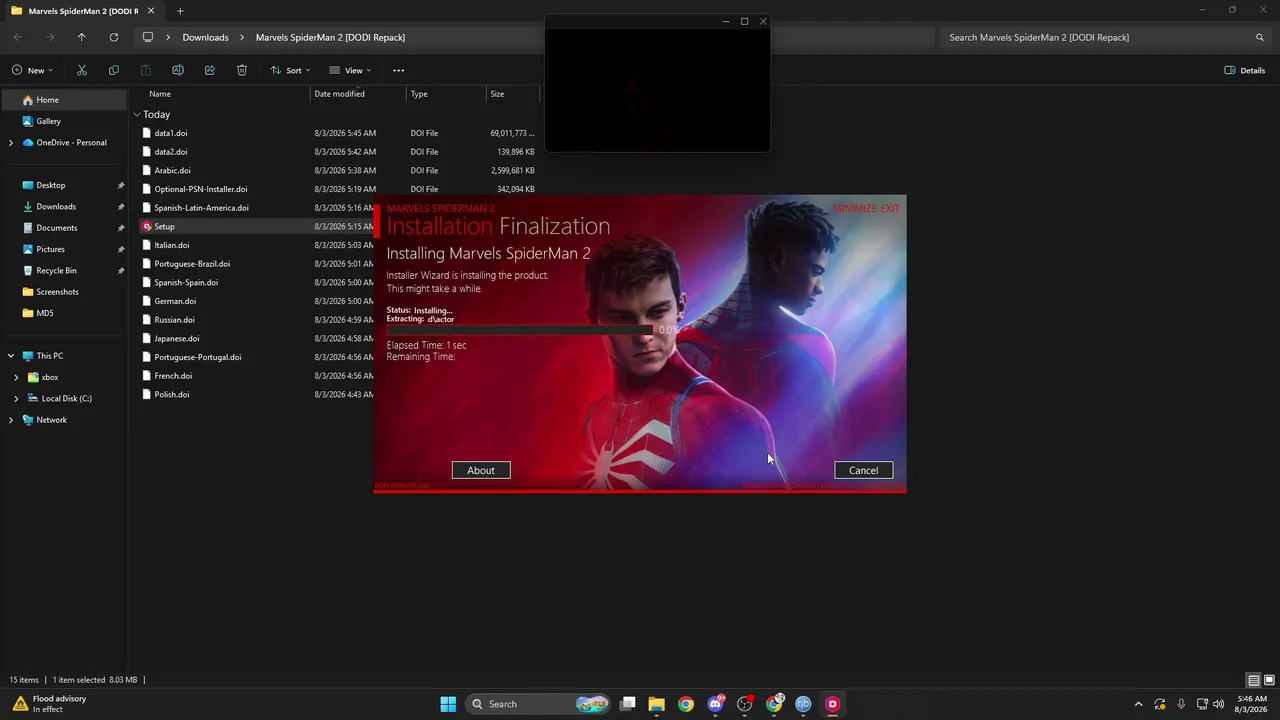
Task: Click the Rename icon in Explorer toolbar
Action: click(178, 70)
